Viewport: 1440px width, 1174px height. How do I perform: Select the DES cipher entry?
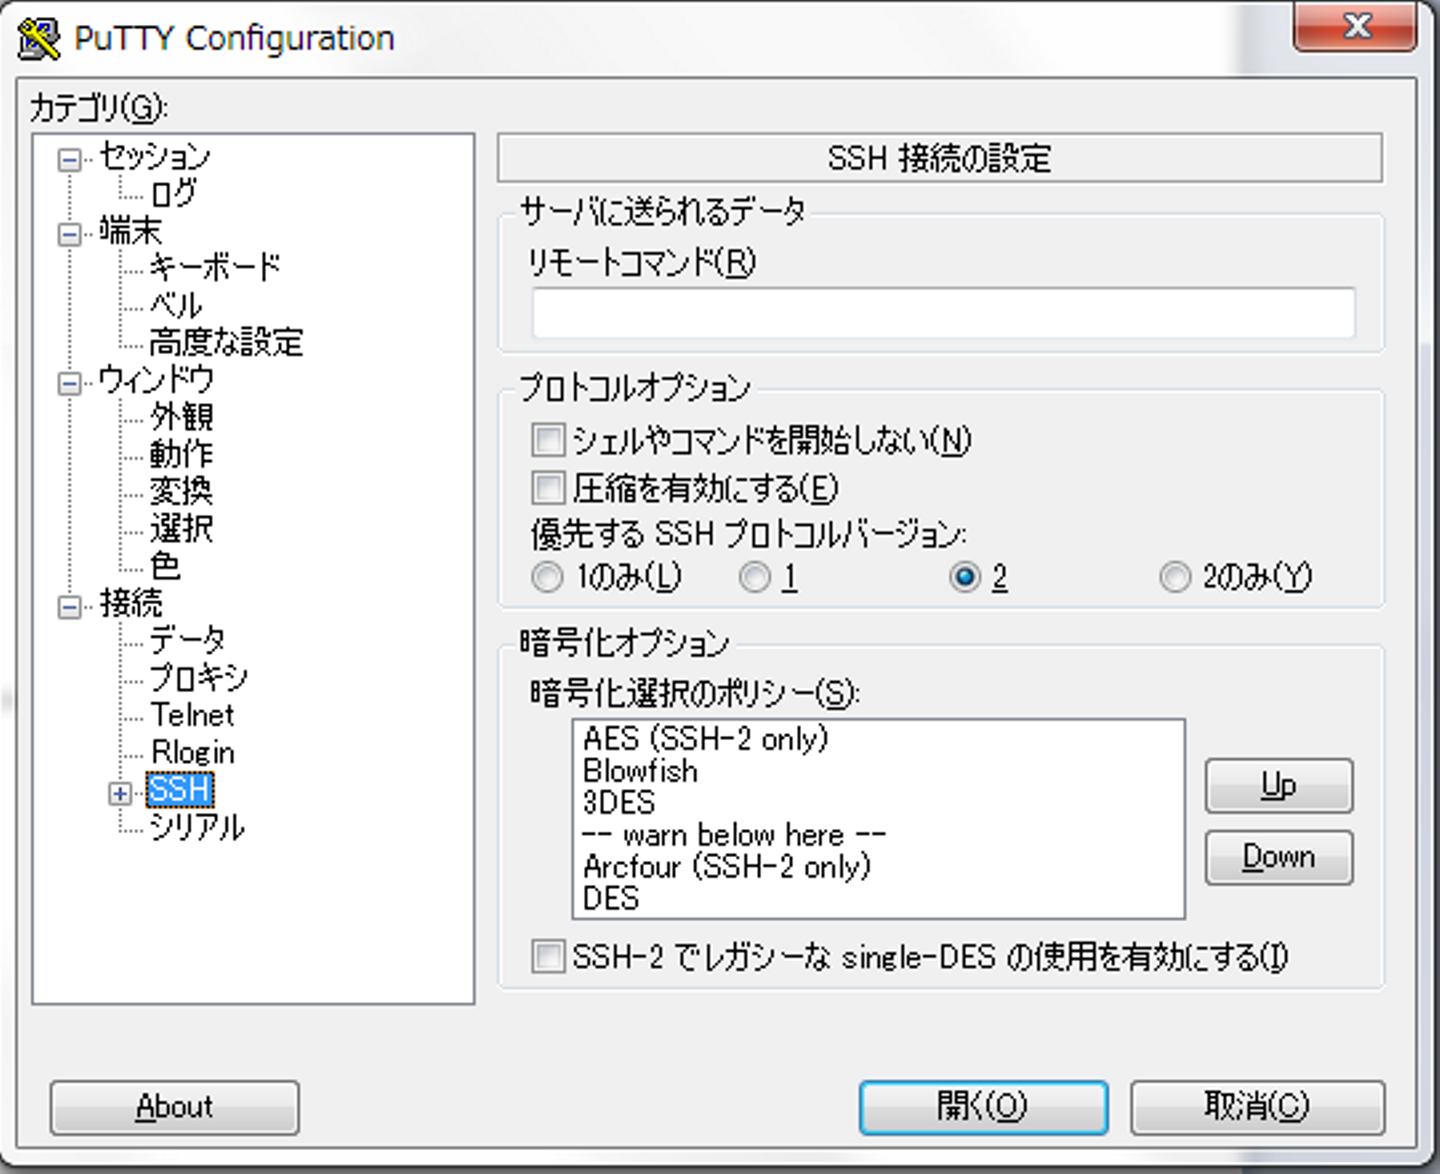click(611, 898)
